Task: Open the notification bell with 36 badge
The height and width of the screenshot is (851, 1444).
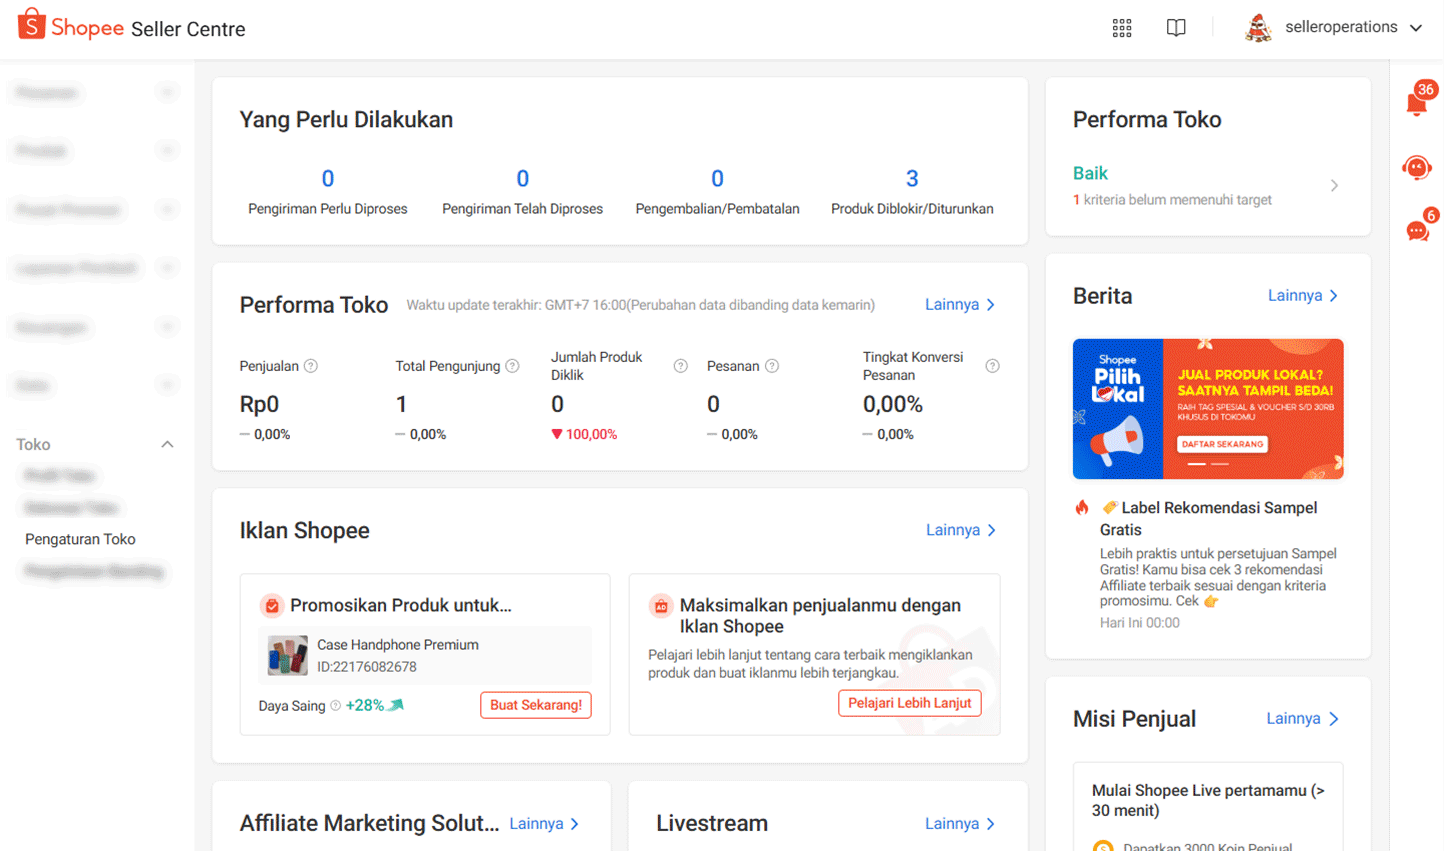Action: (1417, 102)
